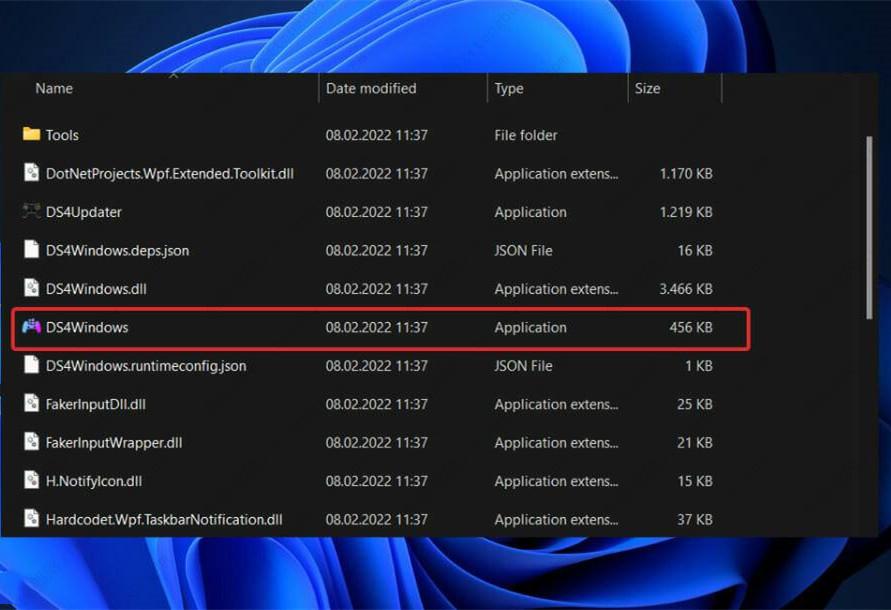The width and height of the screenshot is (891, 610).
Task: Select the DotNetProjects.Wpf.Extended.Toolkit.dll icon
Action: pos(31,173)
